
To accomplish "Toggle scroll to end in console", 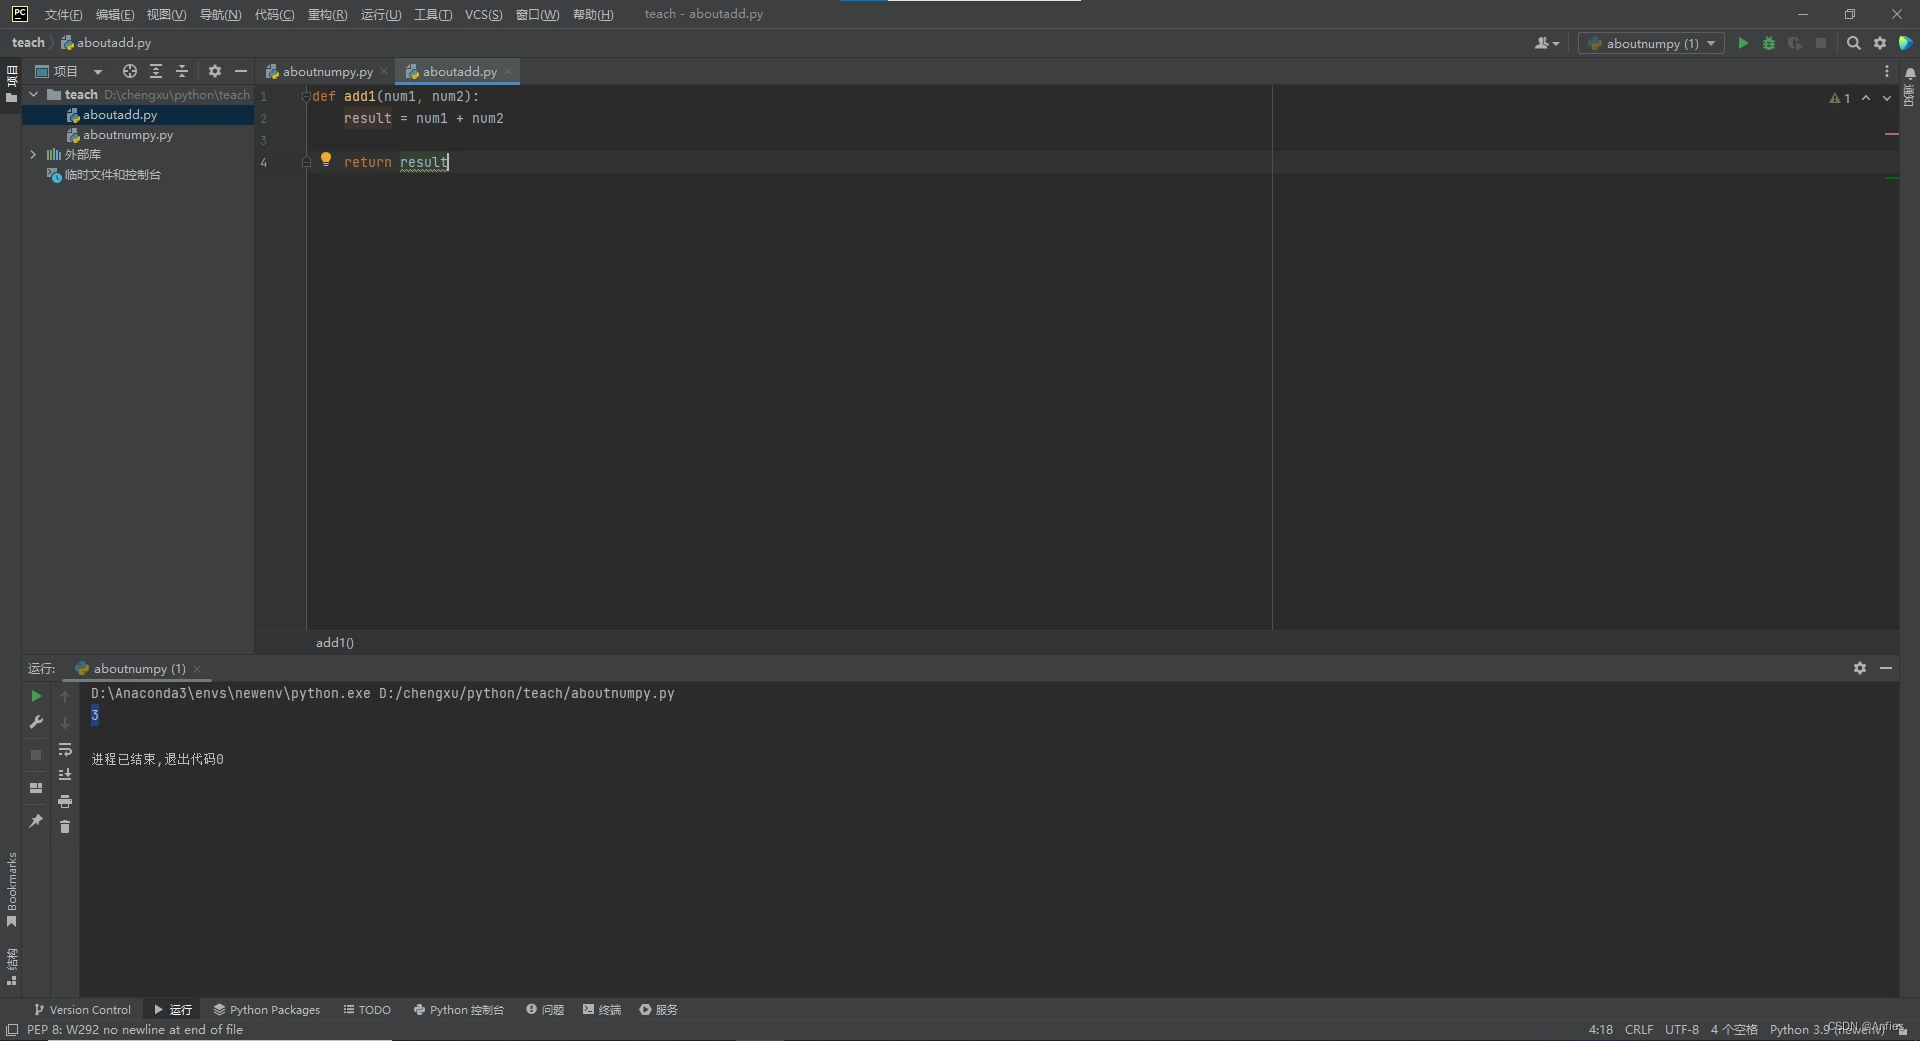I will [x=65, y=775].
